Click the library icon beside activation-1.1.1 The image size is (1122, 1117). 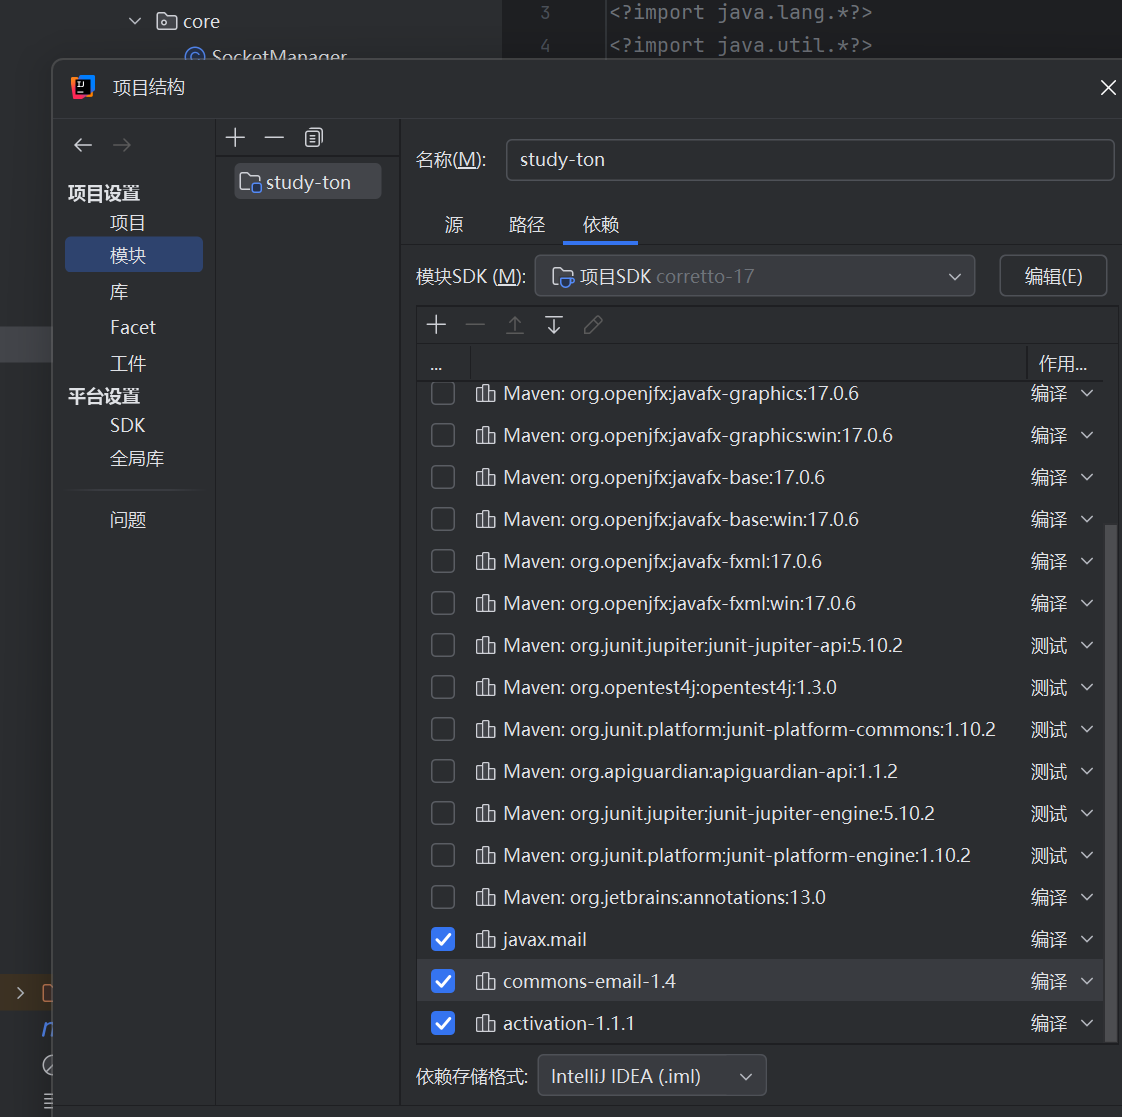point(486,1023)
